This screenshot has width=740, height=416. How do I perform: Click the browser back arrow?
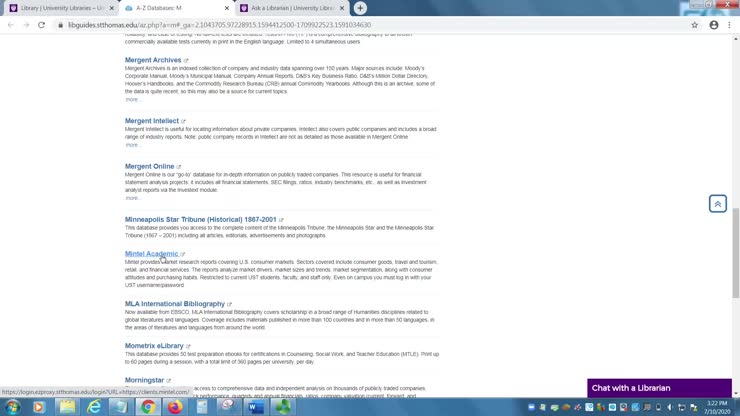pyautogui.click(x=11, y=25)
